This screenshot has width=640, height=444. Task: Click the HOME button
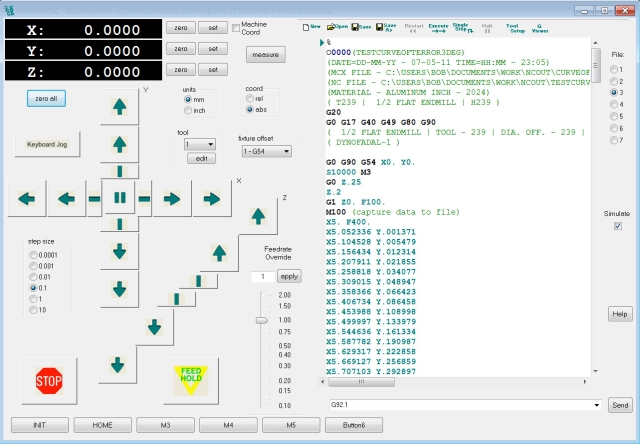[x=101, y=425]
